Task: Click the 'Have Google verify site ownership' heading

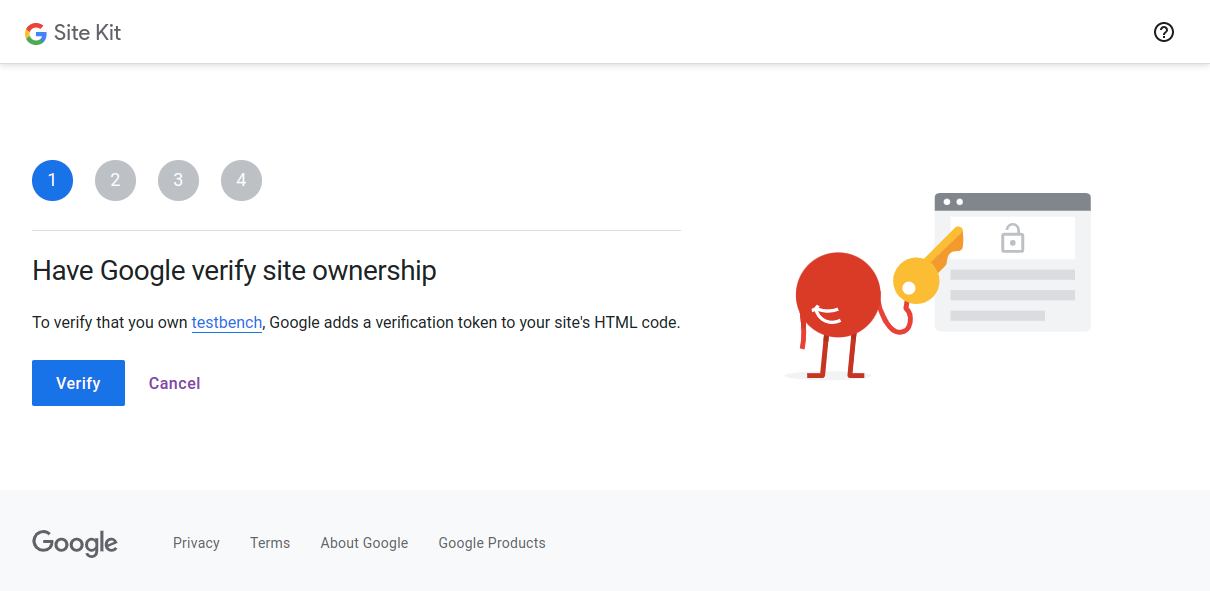Action: pos(234,270)
